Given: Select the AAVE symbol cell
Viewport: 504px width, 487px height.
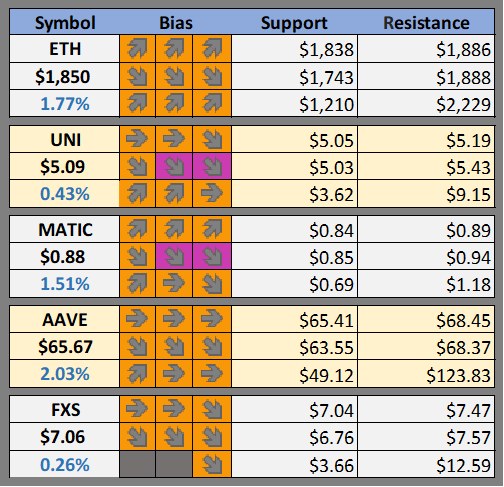Looking at the screenshot, I should (65, 319).
